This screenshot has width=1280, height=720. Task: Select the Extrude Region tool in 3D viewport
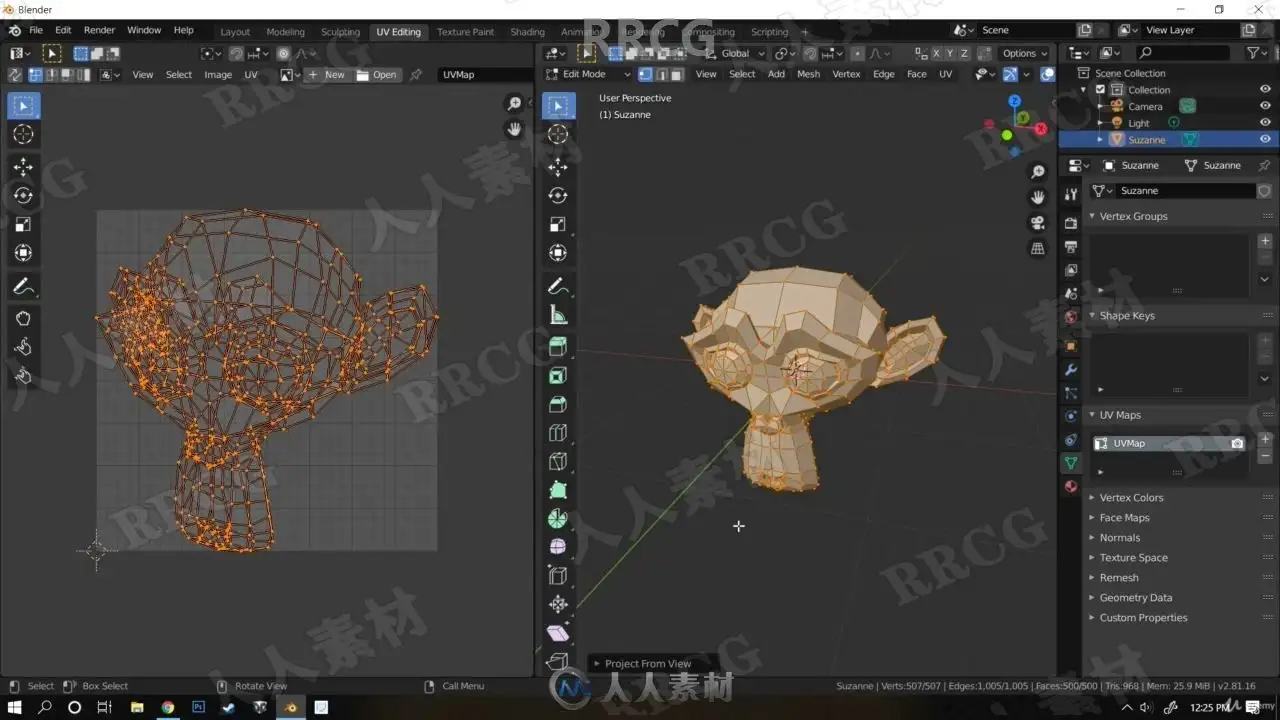pyautogui.click(x=558, y=346)
